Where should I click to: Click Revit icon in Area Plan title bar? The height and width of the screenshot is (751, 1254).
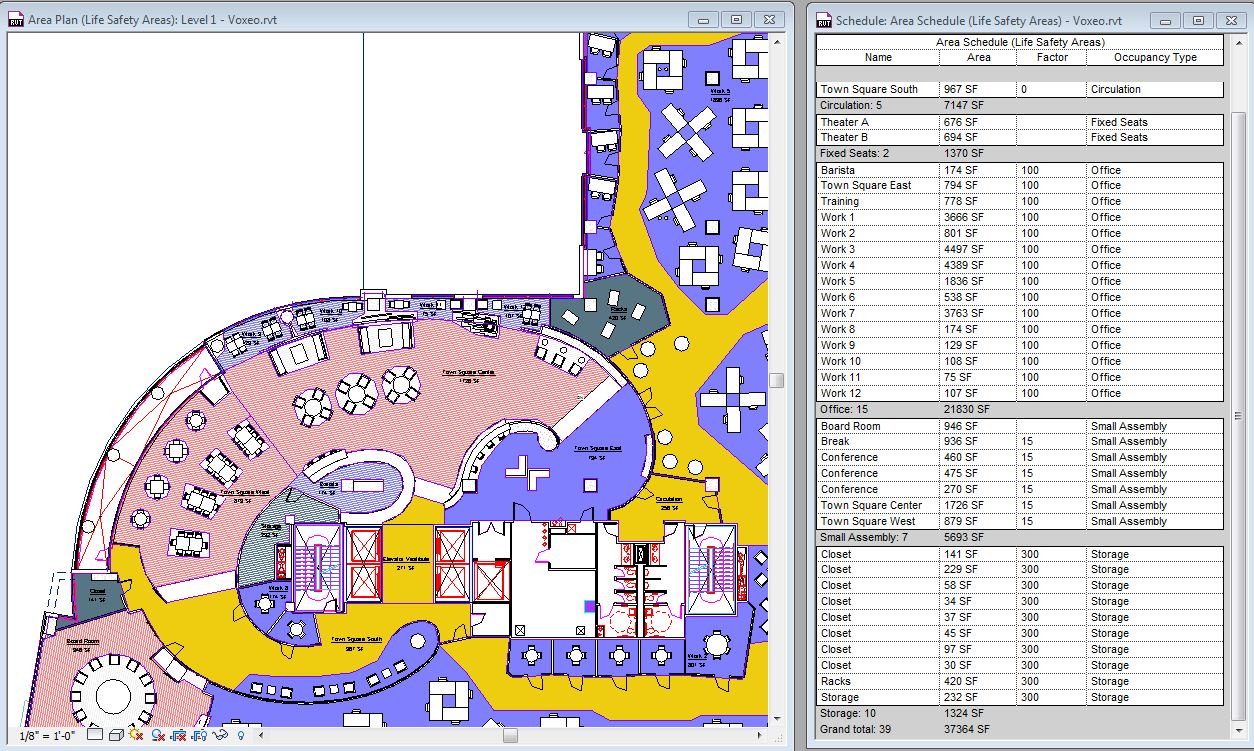coord(15,19)
